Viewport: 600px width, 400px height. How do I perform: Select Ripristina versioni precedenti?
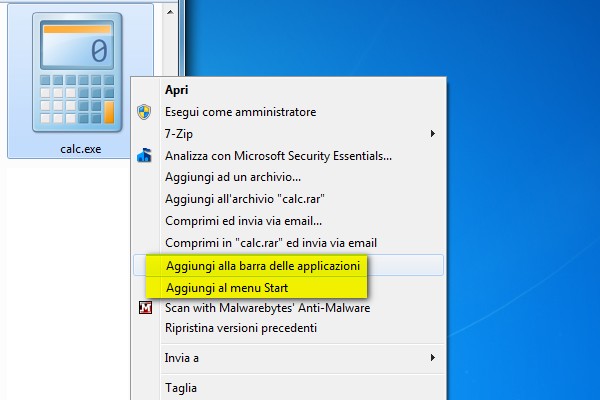click(x=241, y=328)
